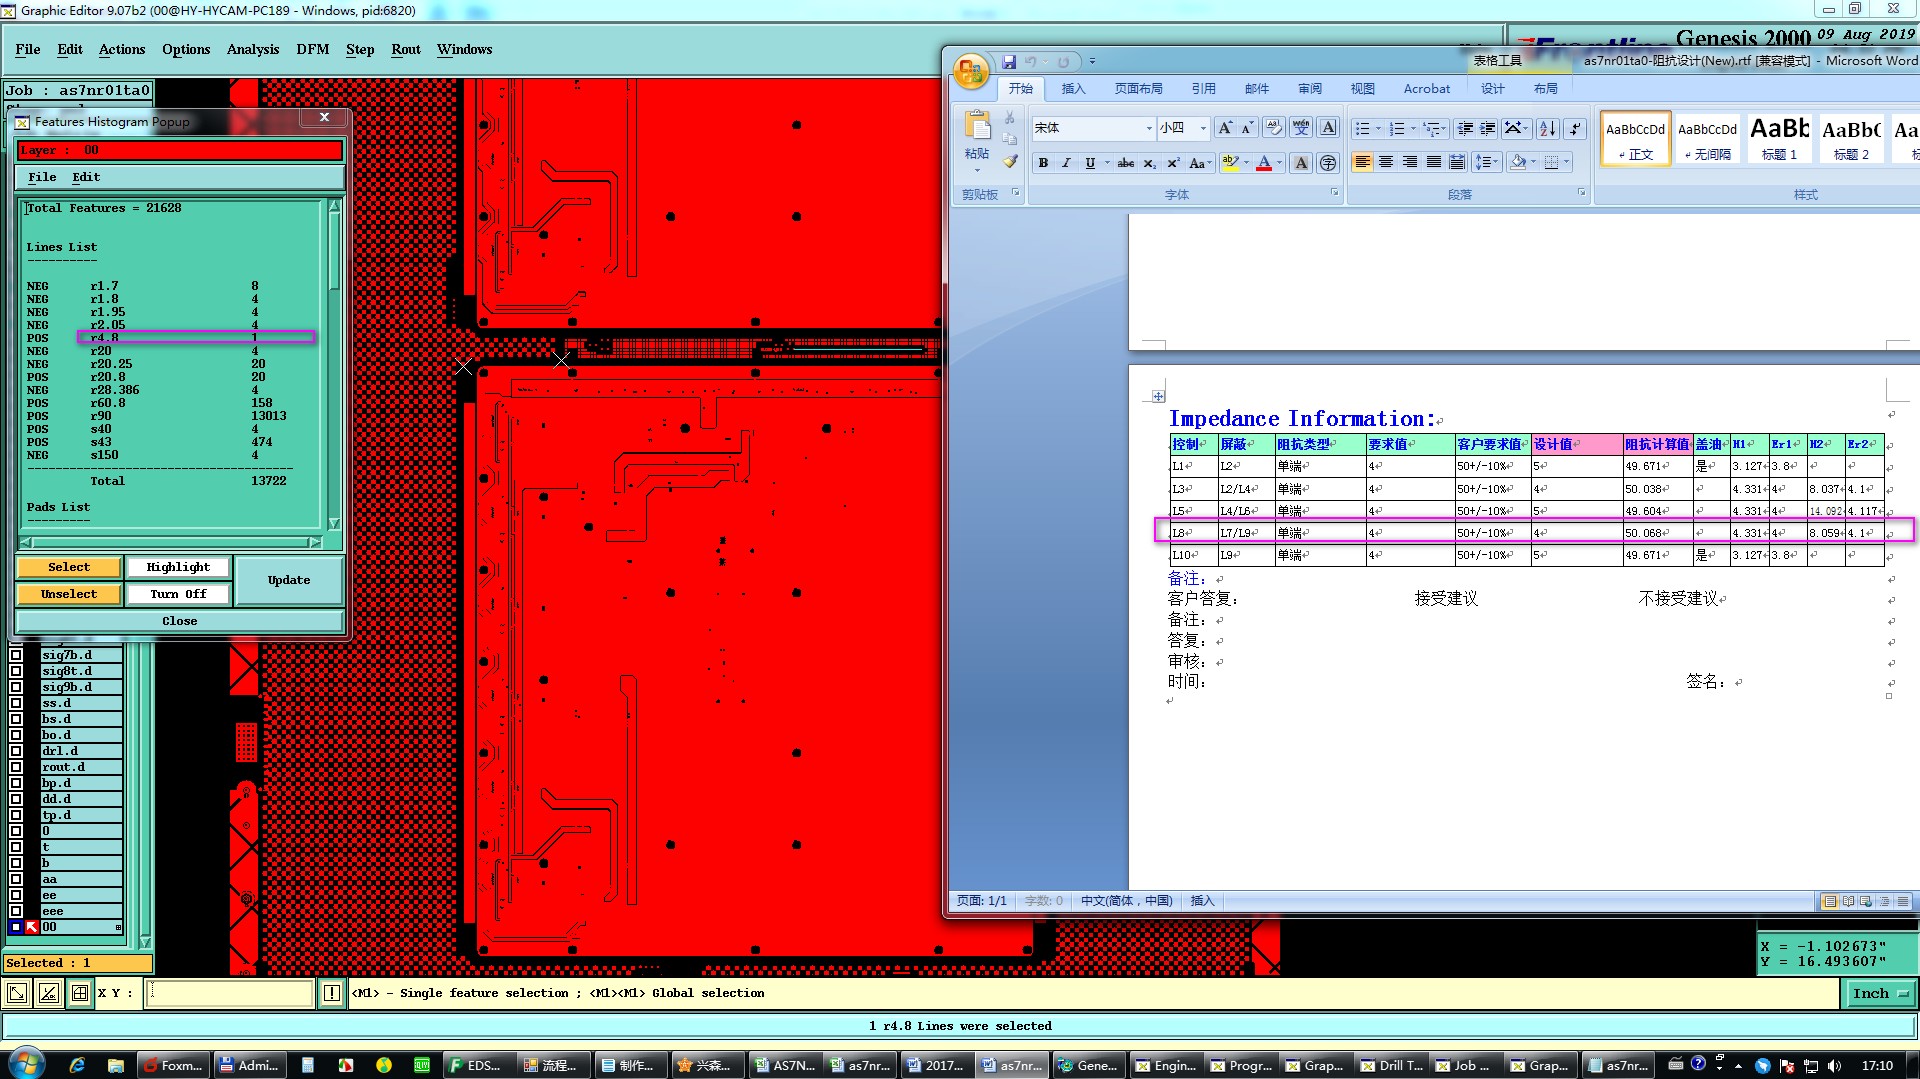Click the grid snap icon left of X Y
1920x1079 pixels.
(80, 993)
